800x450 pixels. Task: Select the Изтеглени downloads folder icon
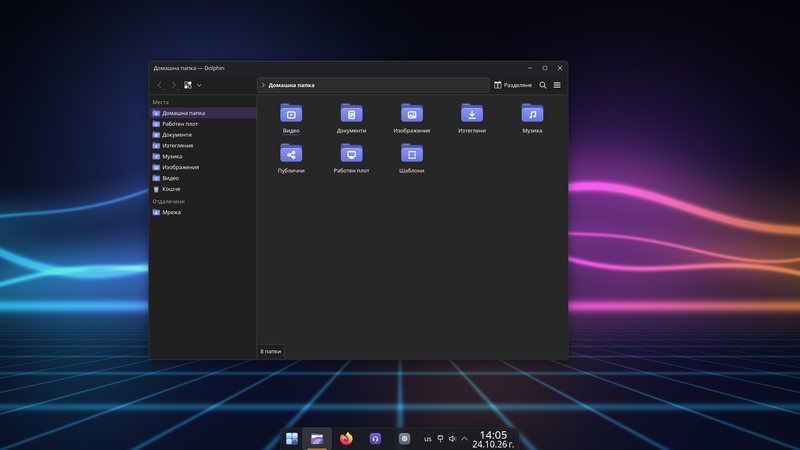(x=472, y=113)
